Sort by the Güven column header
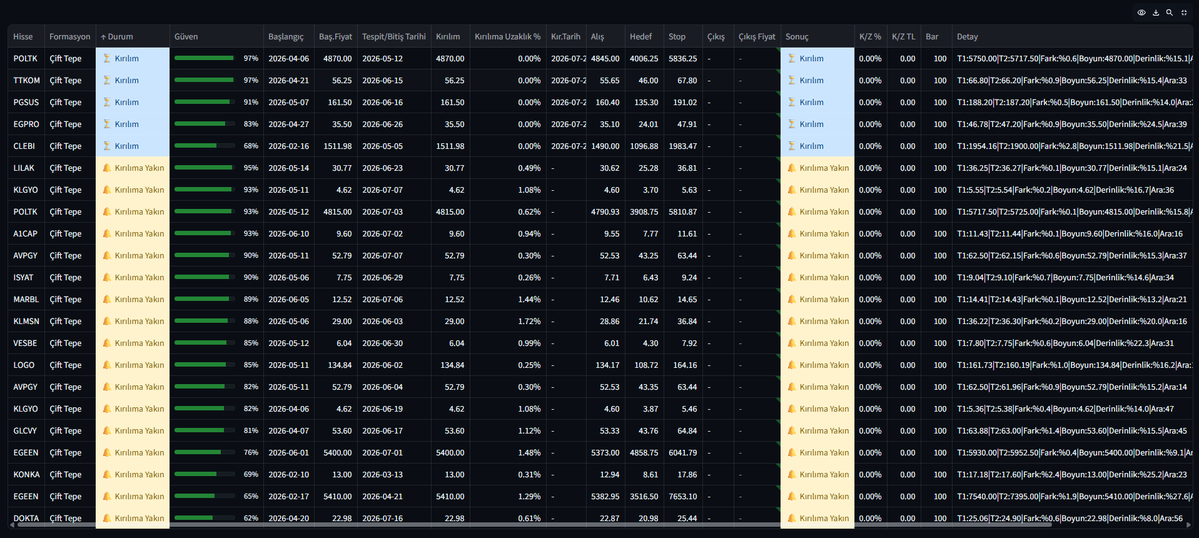Screen dimensions: 1199x538 click(216, 37)
